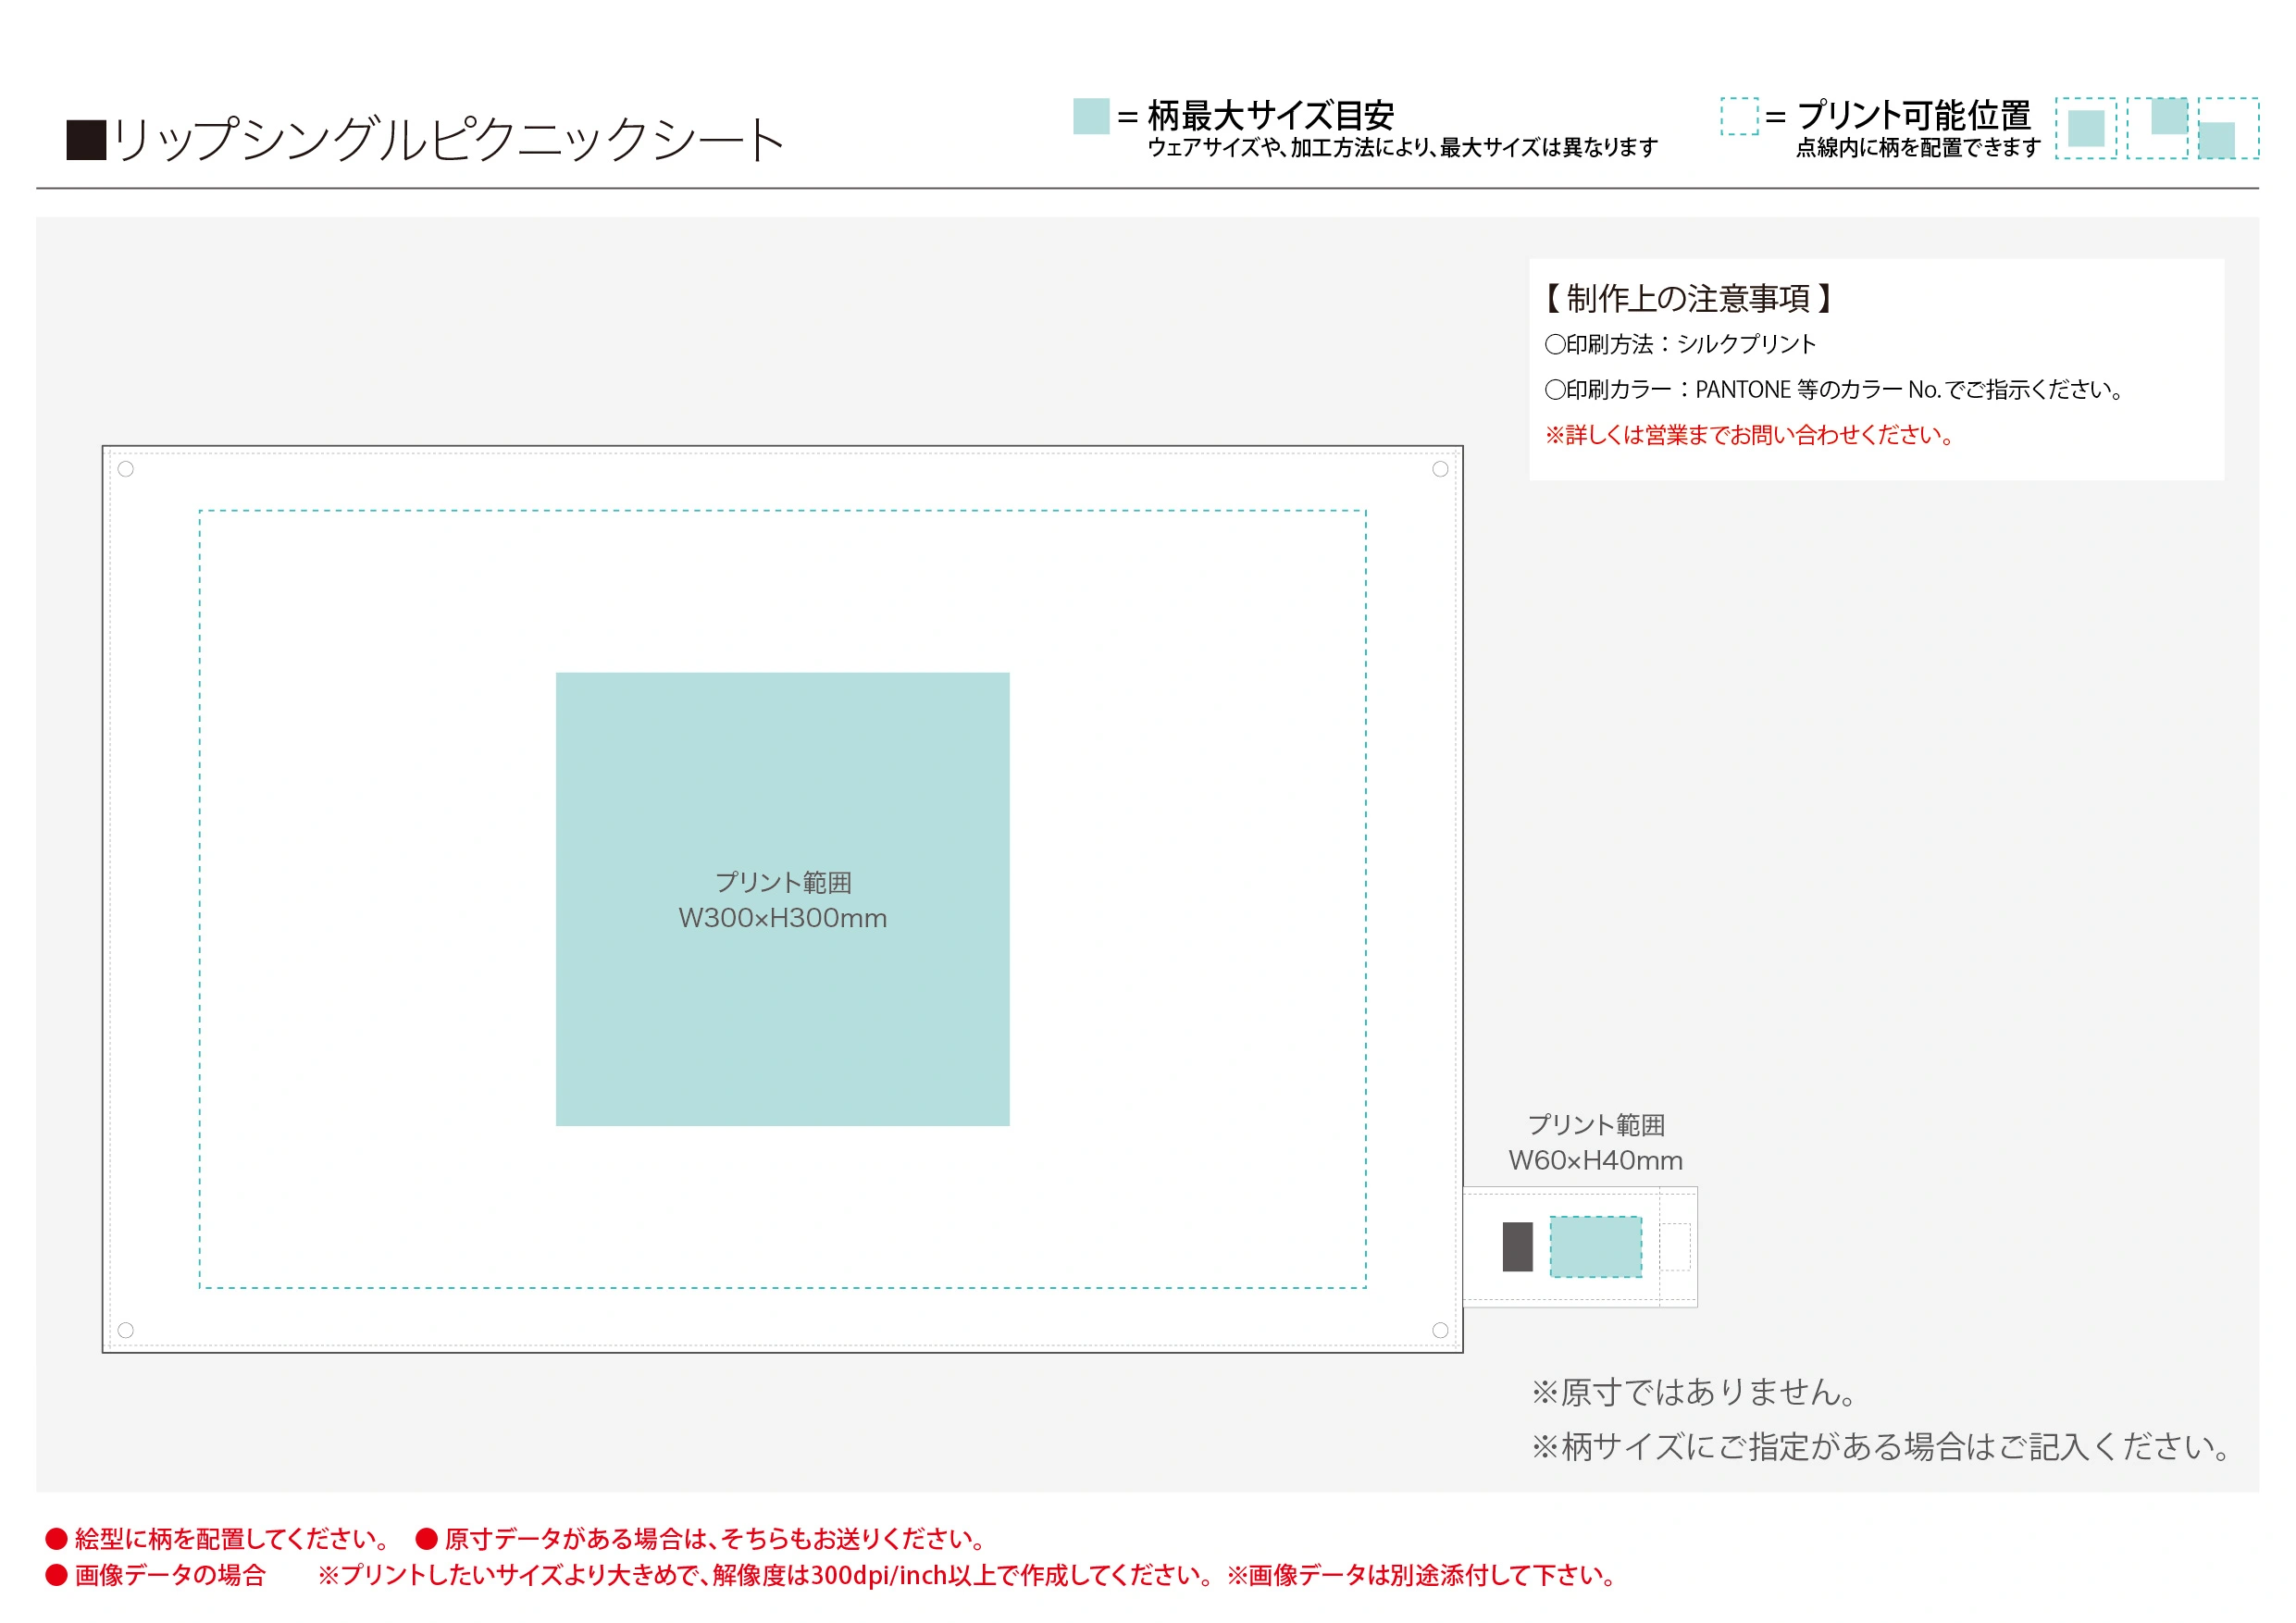Viewport: 2296px width, 1623px height.
Task: Click the example icon with the teal square at the bottom
Action: (2228, 128)
